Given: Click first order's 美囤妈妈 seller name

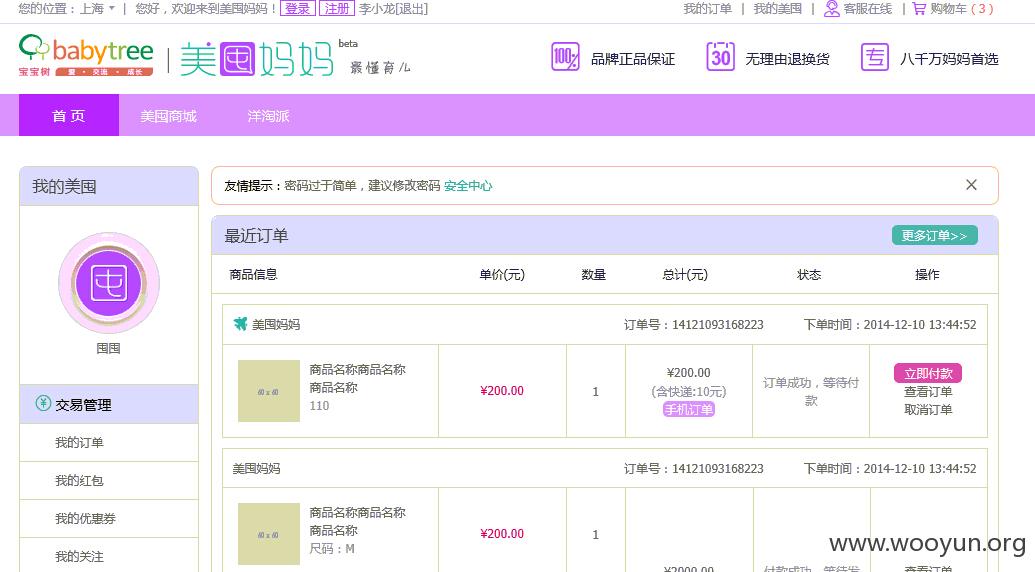Looking at the screenshot, I should [x=276, y=325].
